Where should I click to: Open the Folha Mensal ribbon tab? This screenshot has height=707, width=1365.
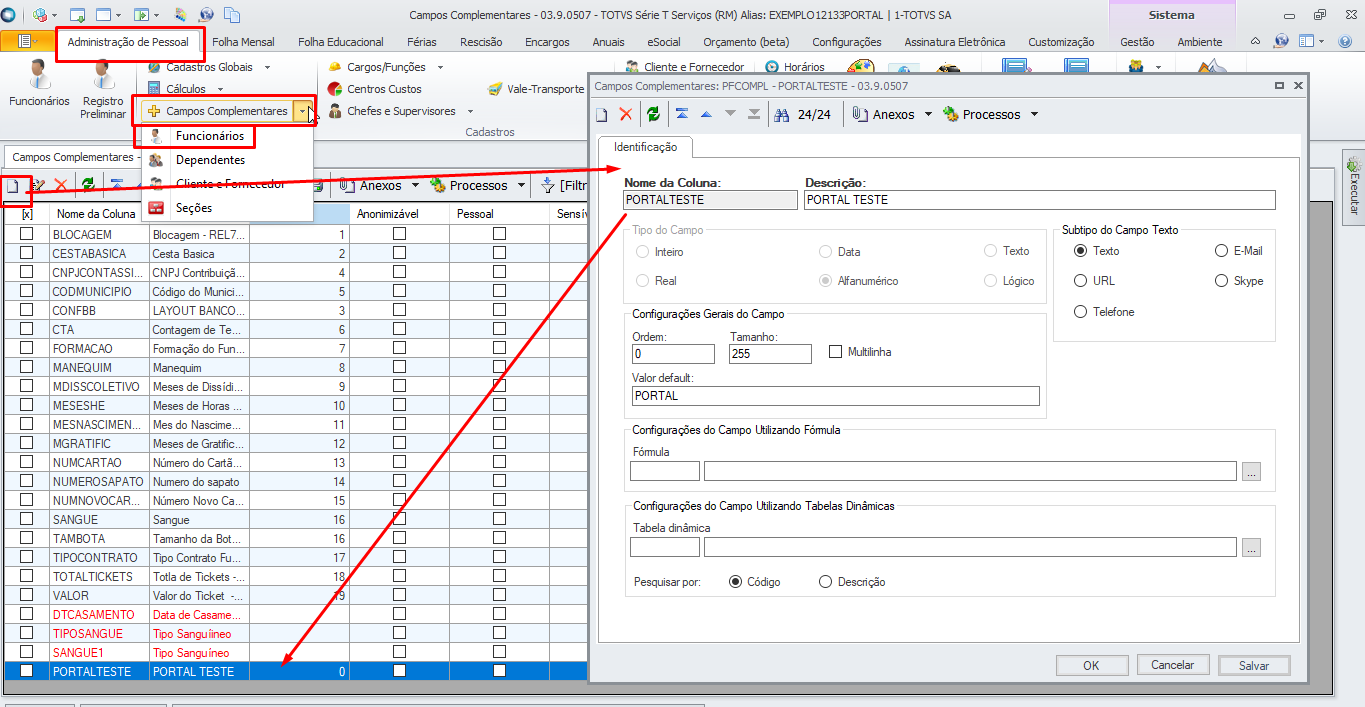243,42
